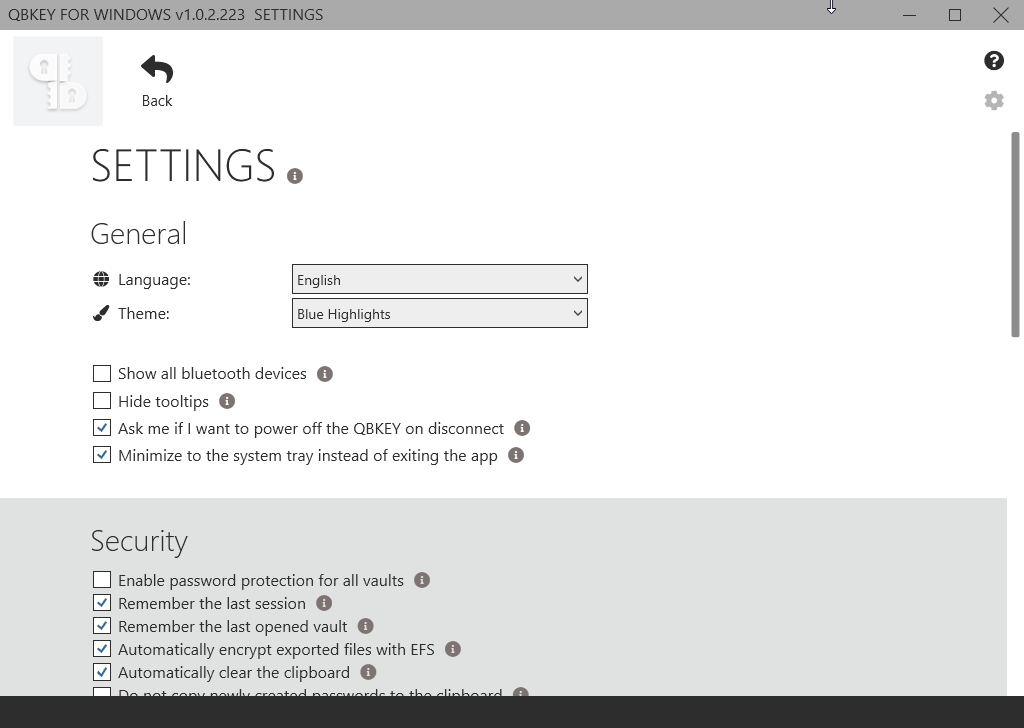The width and height of the screenshot is (1024, 728).
Task: Open the help question mark icon
Action: pyautogui.click(x=993, y=61)
